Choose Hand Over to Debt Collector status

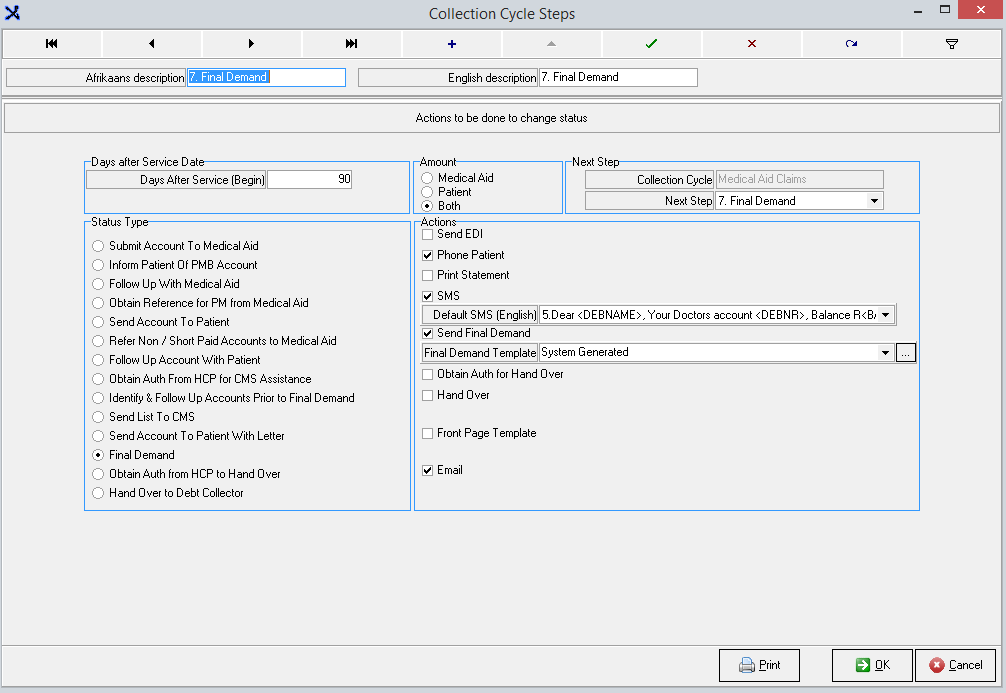pos(98,493)
